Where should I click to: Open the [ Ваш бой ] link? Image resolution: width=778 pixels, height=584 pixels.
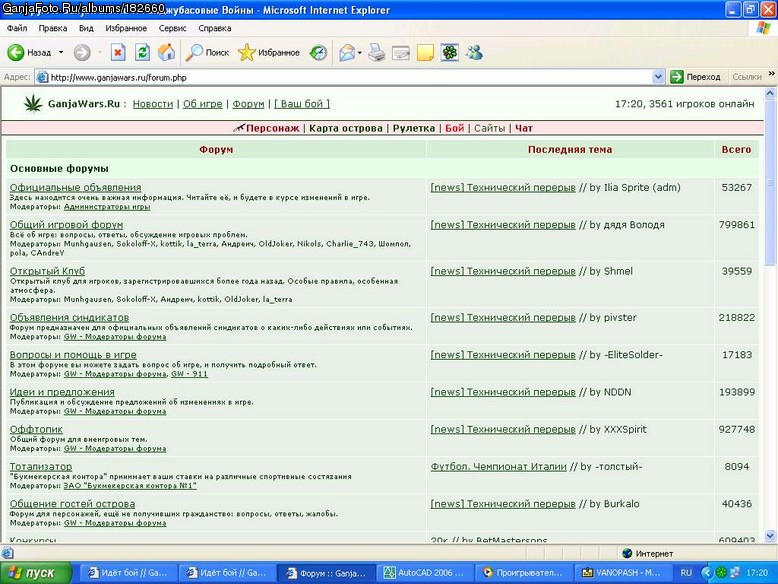pyautogui.click(x=302, y=104)
